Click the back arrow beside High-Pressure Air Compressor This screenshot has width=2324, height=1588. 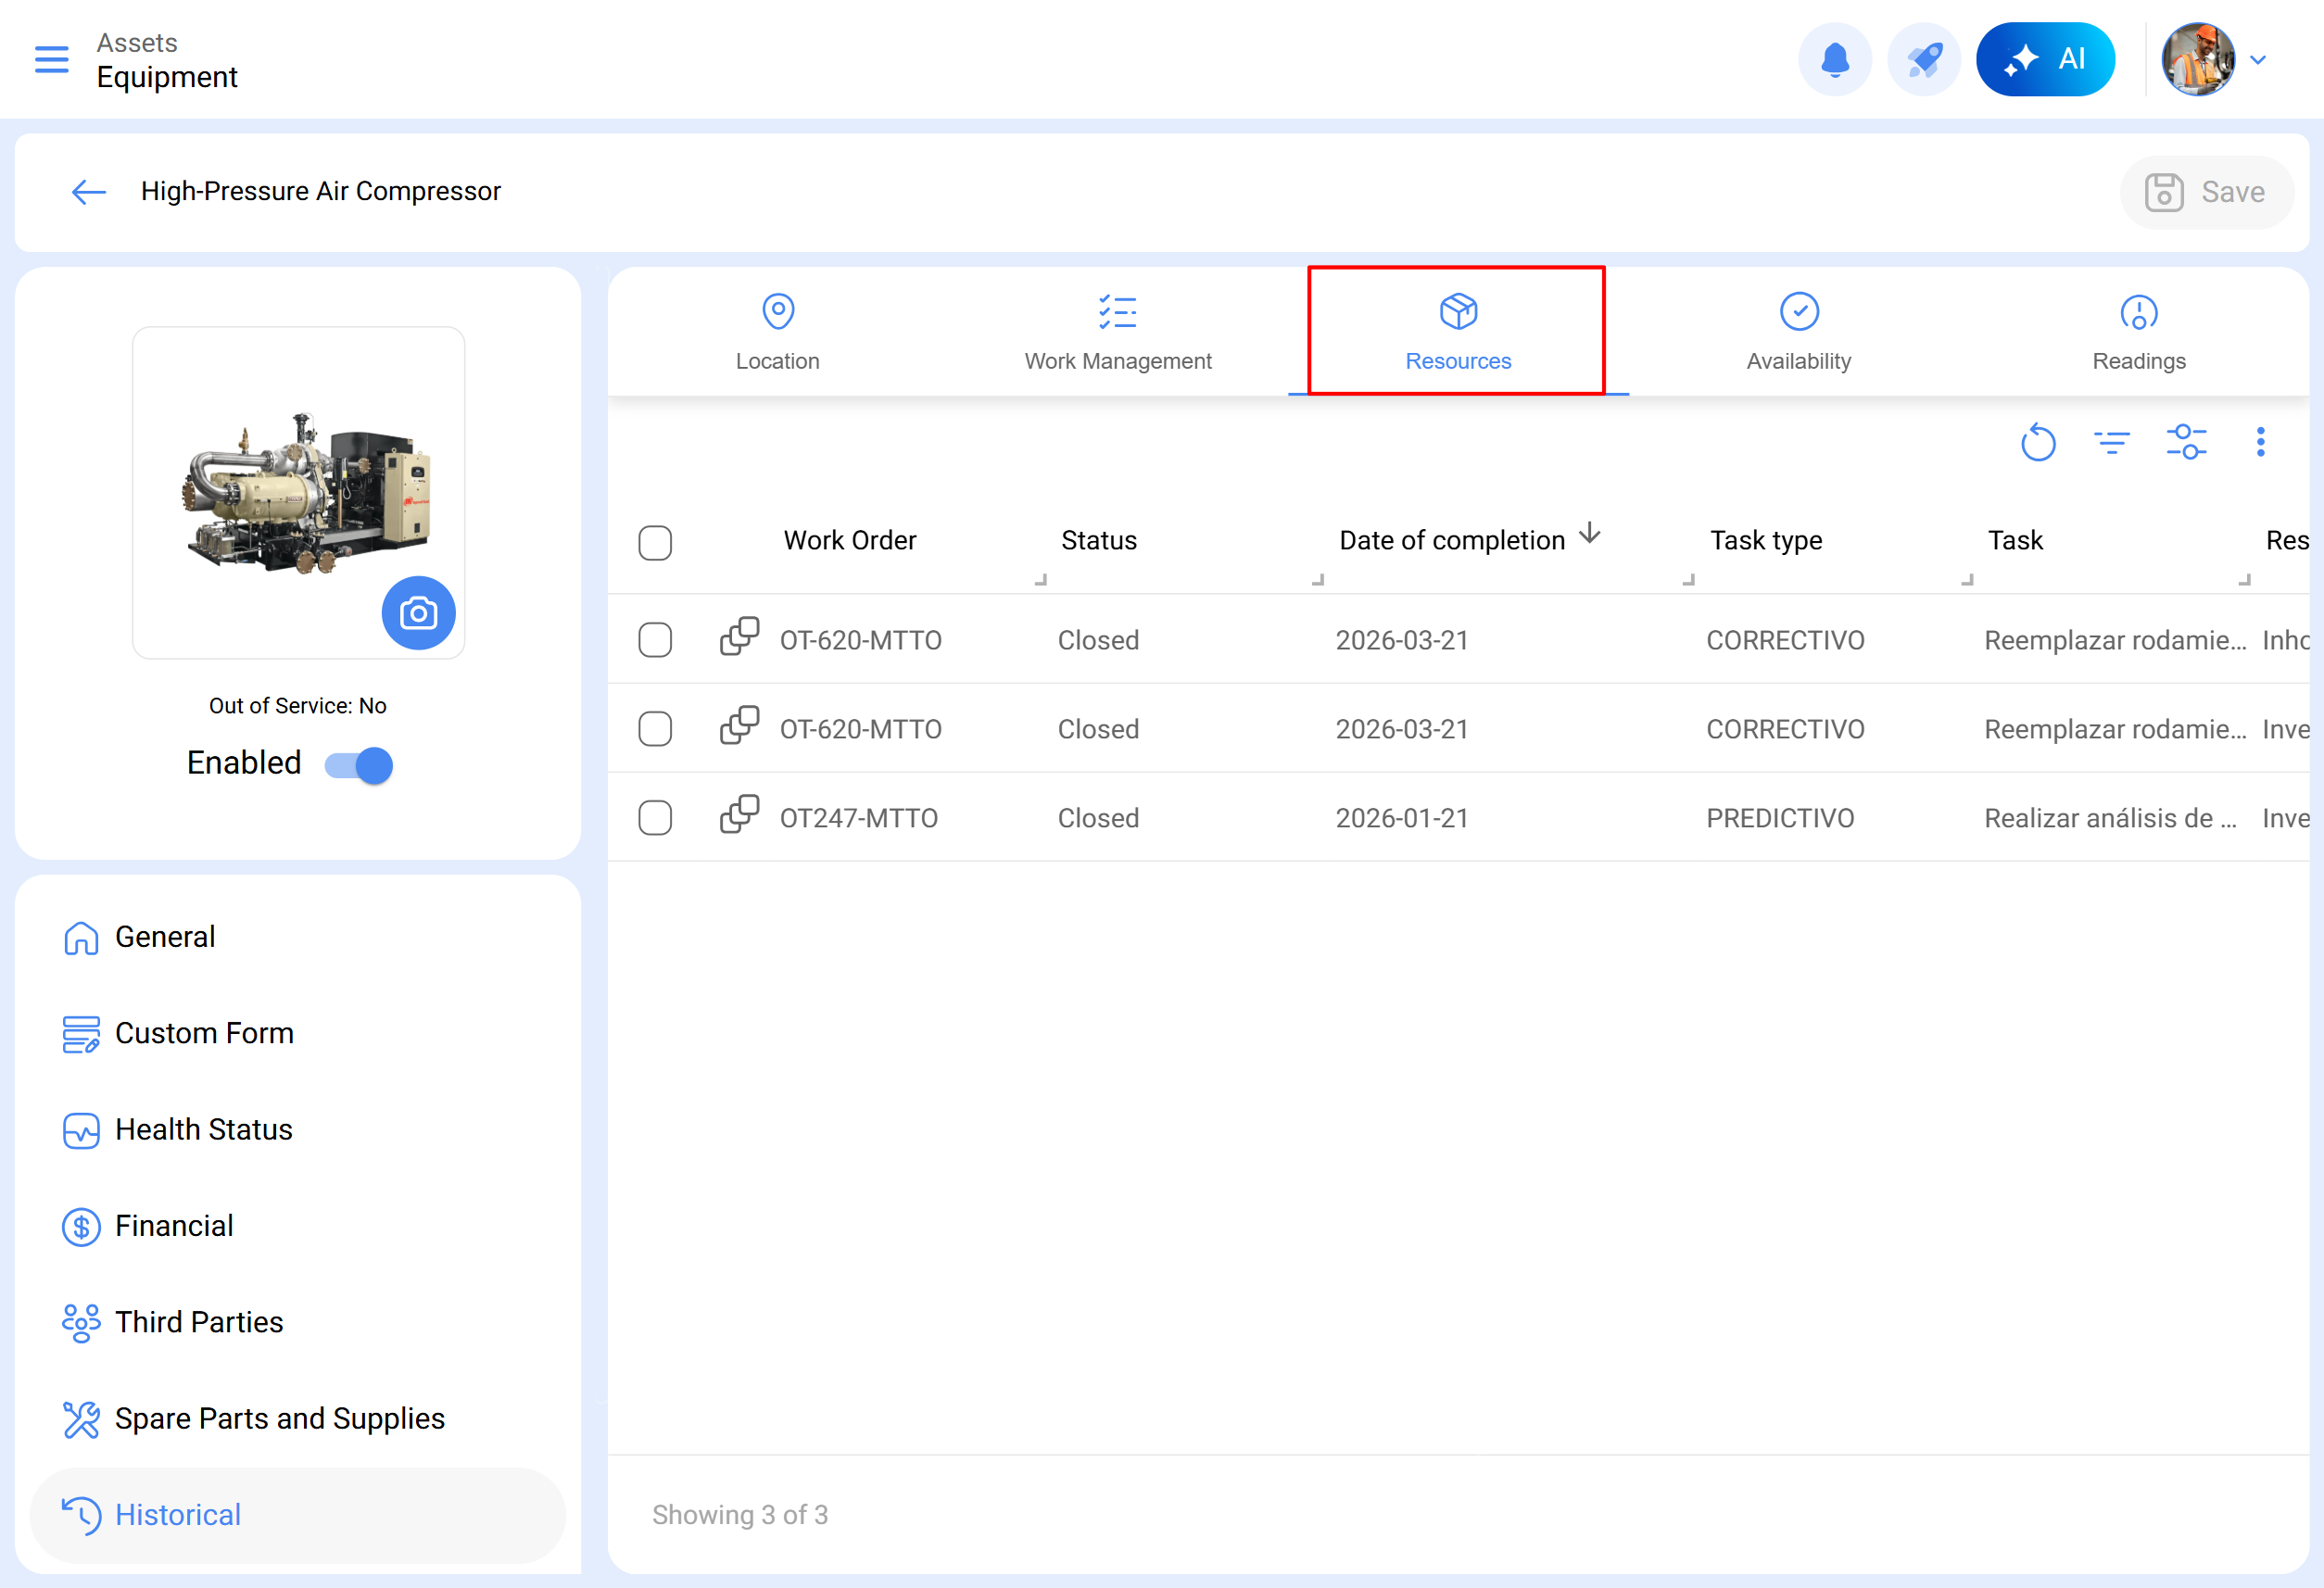tap(89, 192)
